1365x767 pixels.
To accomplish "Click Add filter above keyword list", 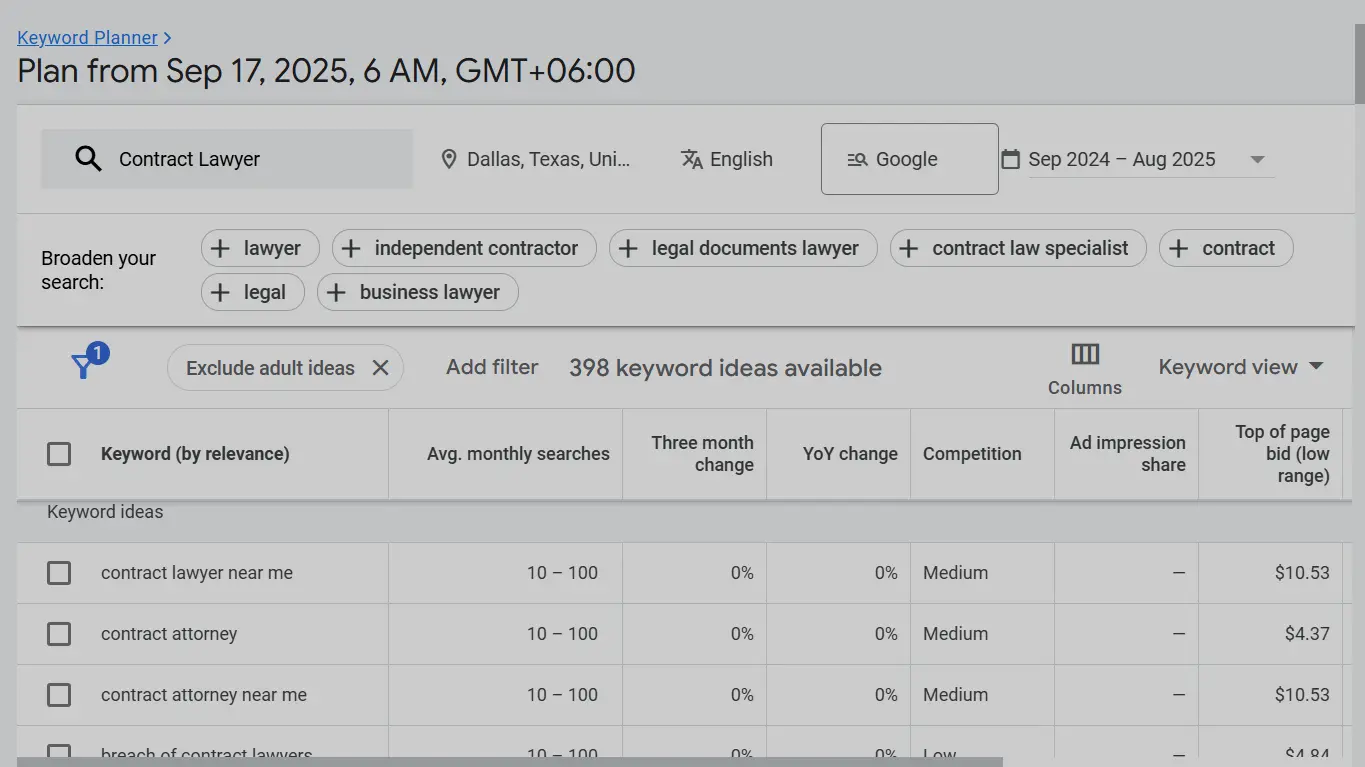I will coord(491,367).
